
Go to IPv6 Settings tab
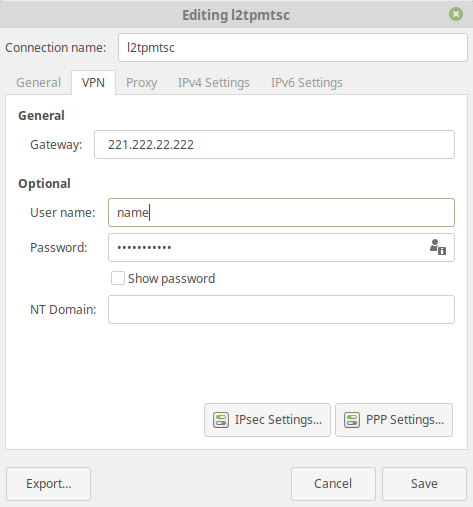coord(307,83)
